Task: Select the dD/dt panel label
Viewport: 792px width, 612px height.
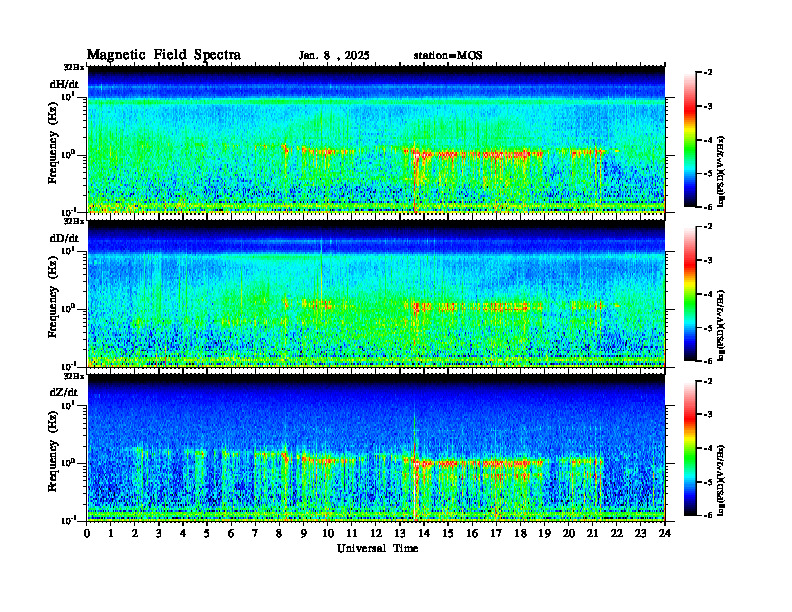Action: coord(64,238)
